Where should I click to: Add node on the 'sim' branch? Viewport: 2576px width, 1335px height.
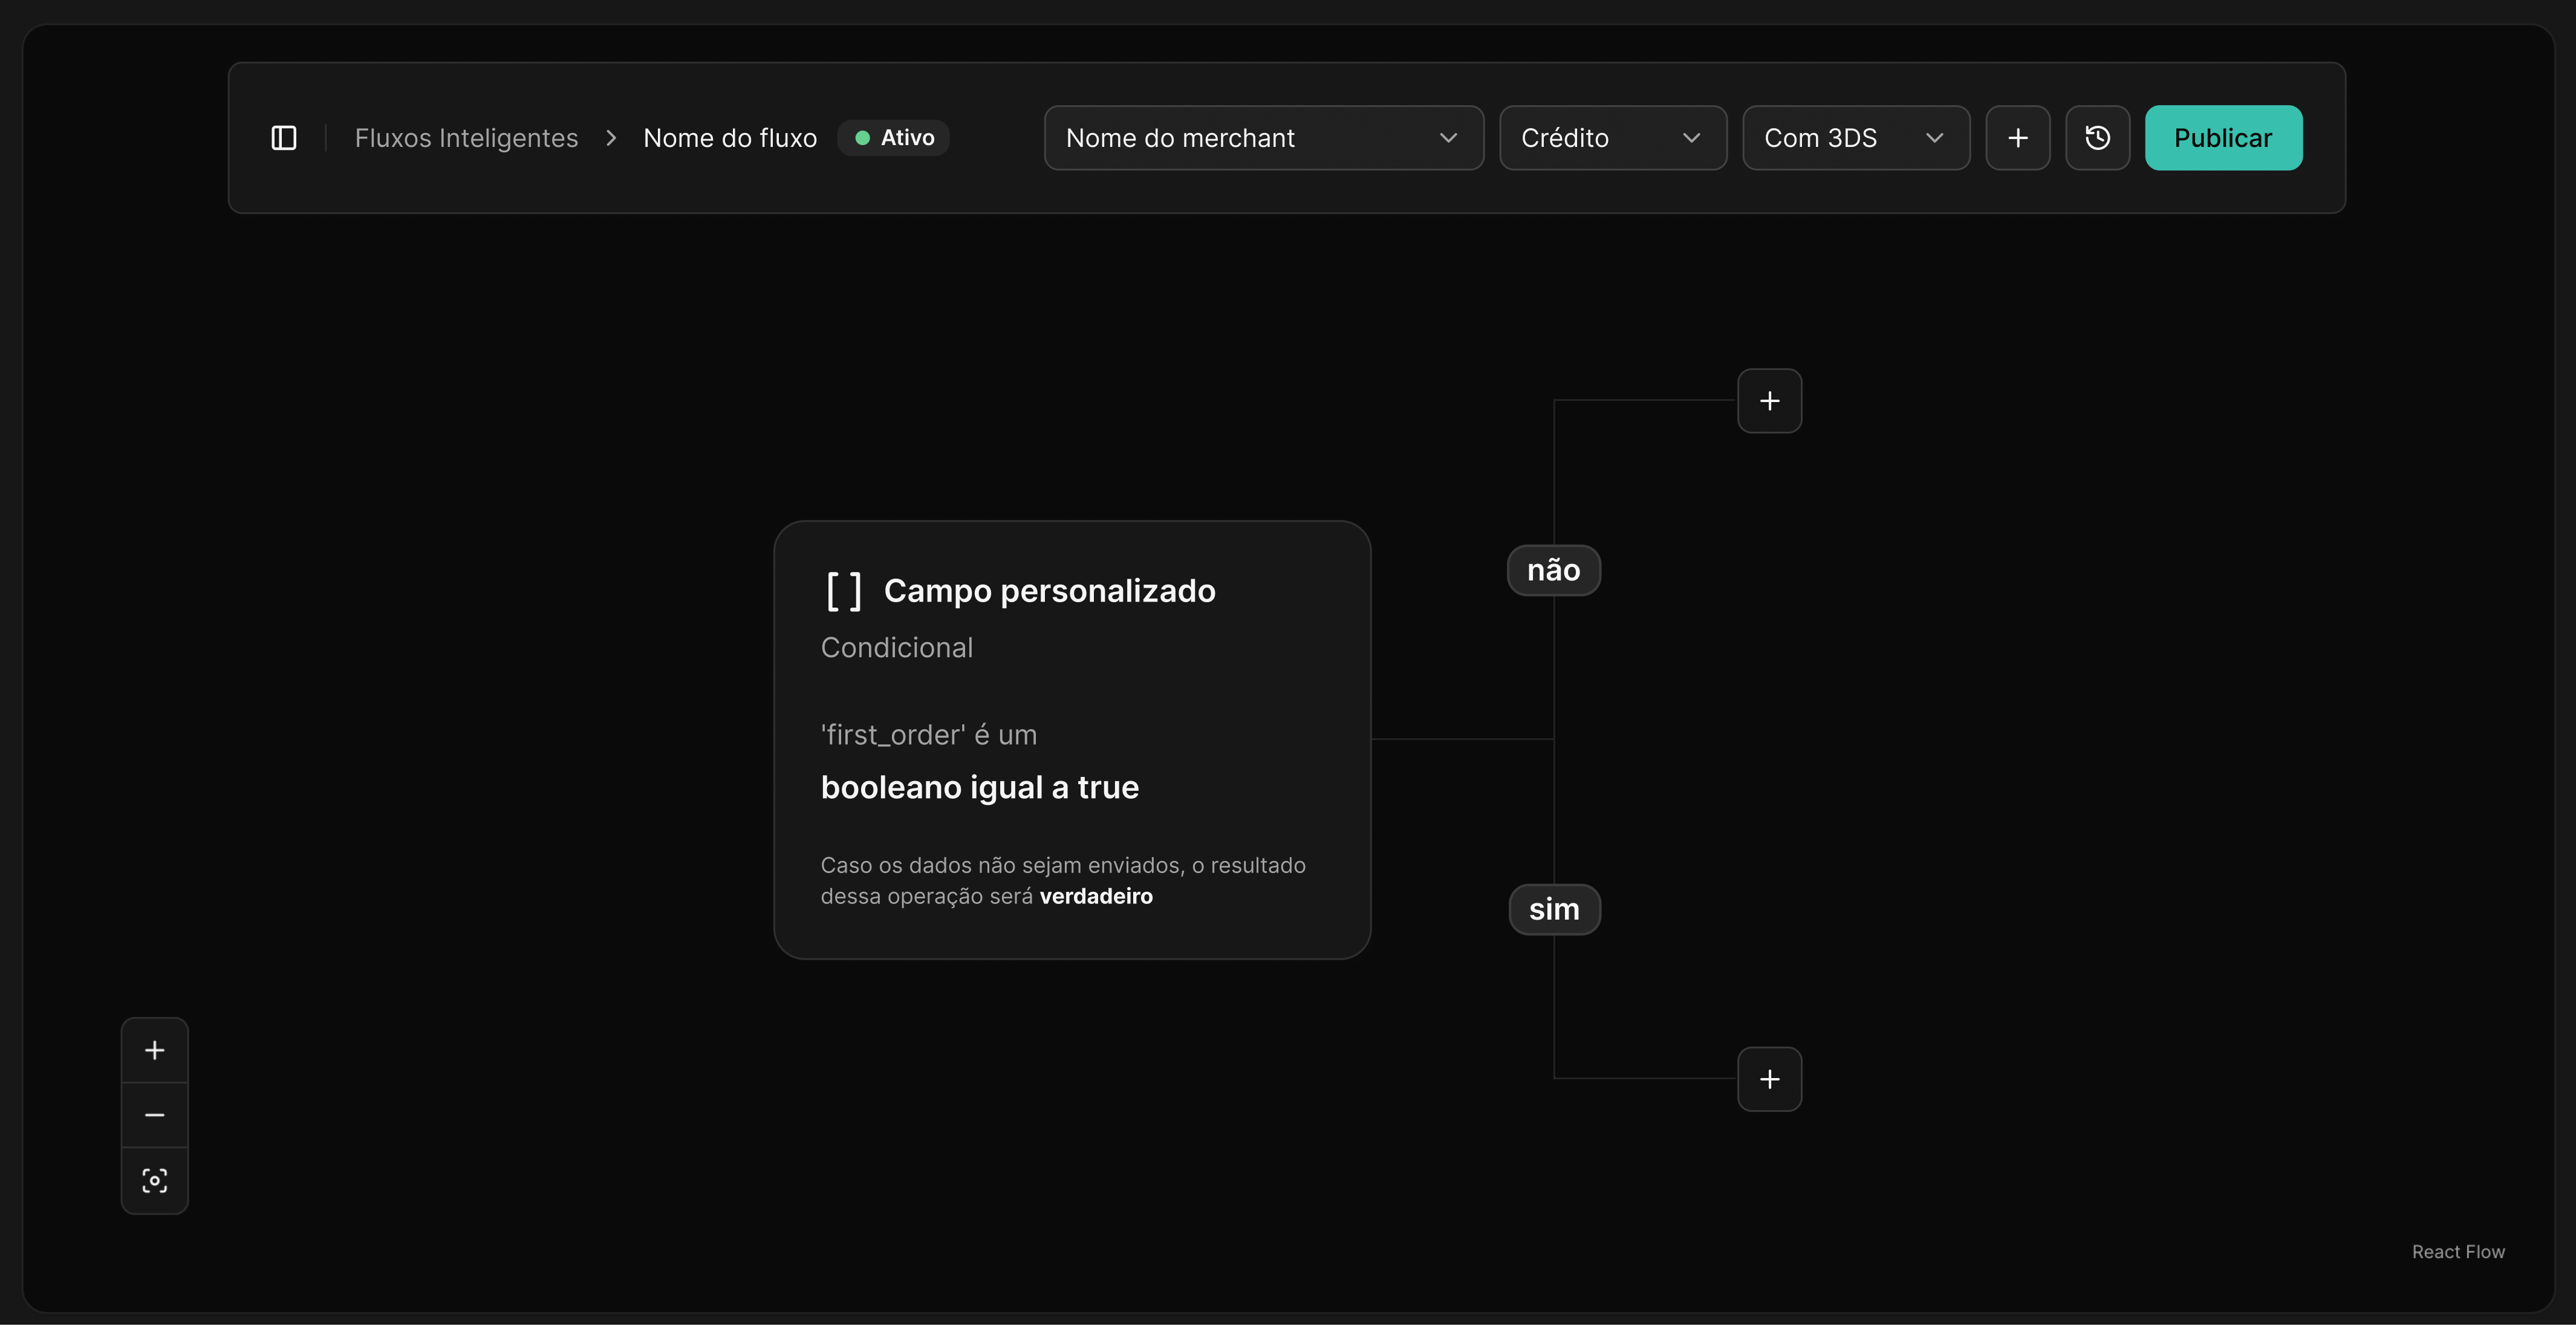pos(1770,1080)
